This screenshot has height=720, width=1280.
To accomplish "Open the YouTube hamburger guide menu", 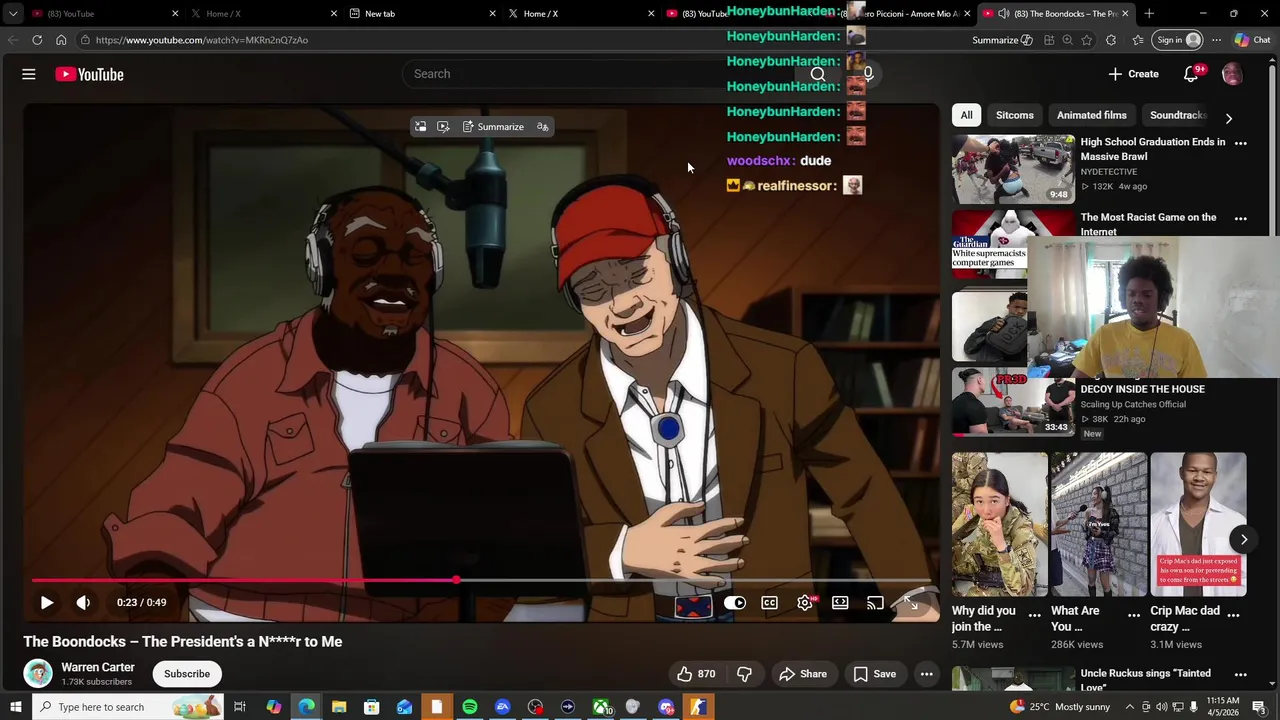I will (x=29, y=74).
